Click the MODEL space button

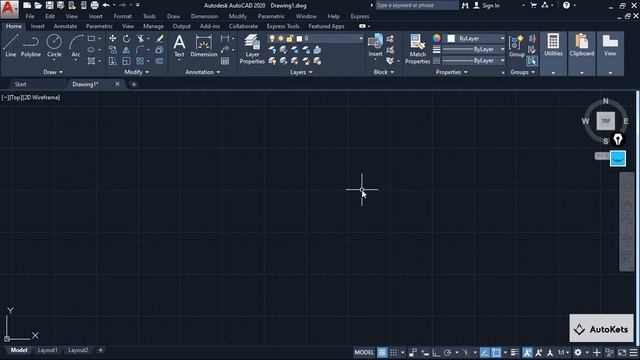click(x=364, y=352)
